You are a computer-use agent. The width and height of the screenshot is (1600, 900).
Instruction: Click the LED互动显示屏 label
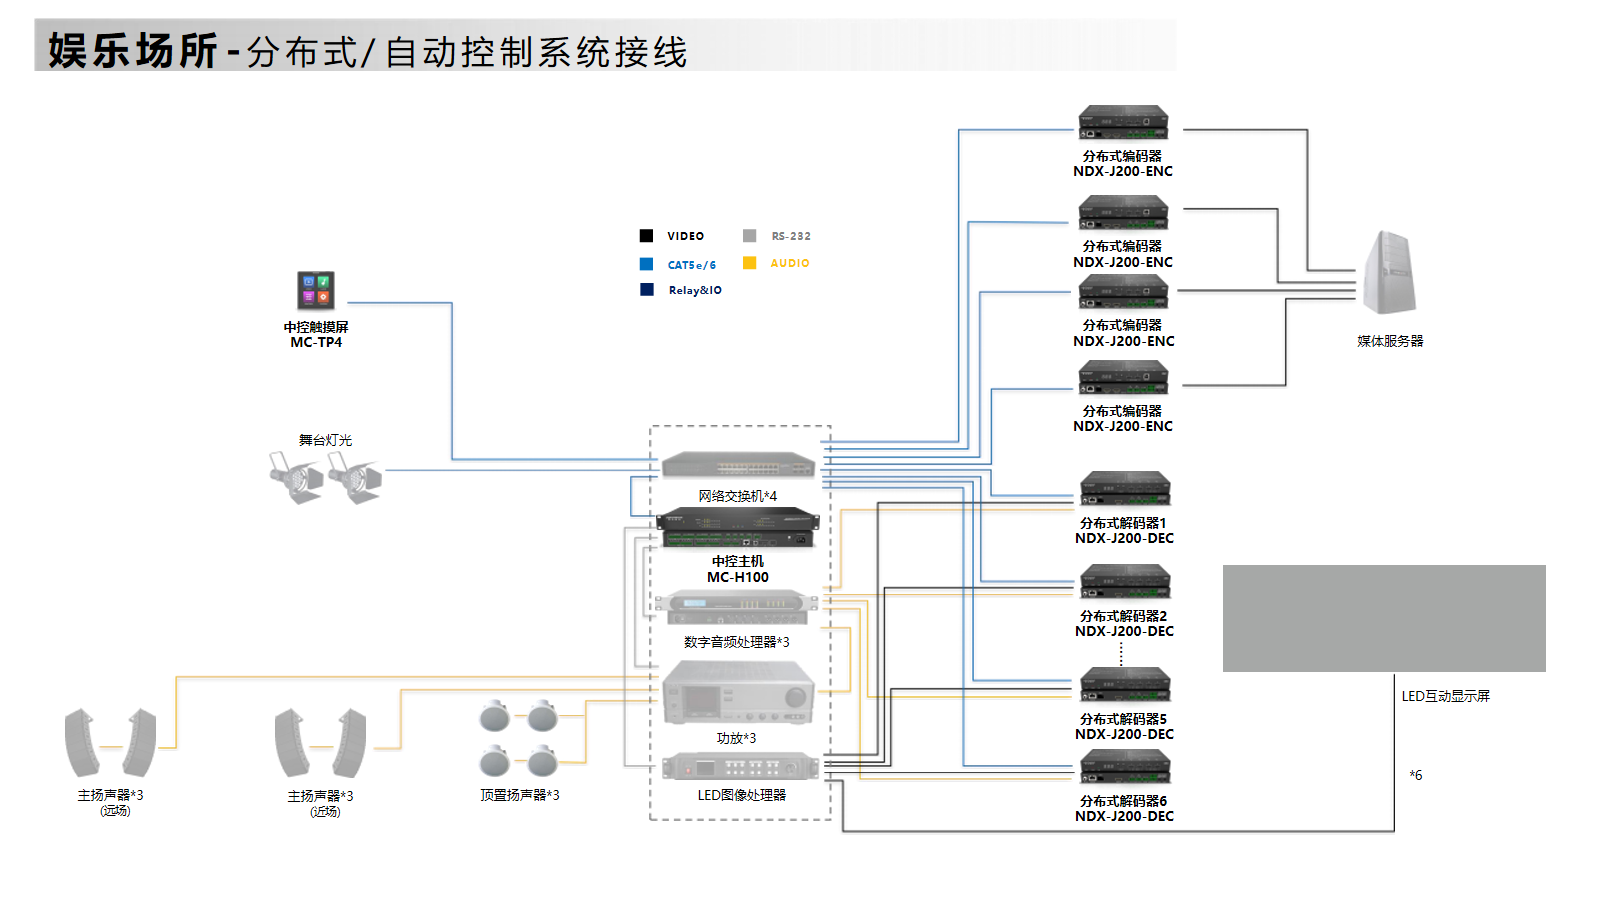point(1446,696)
